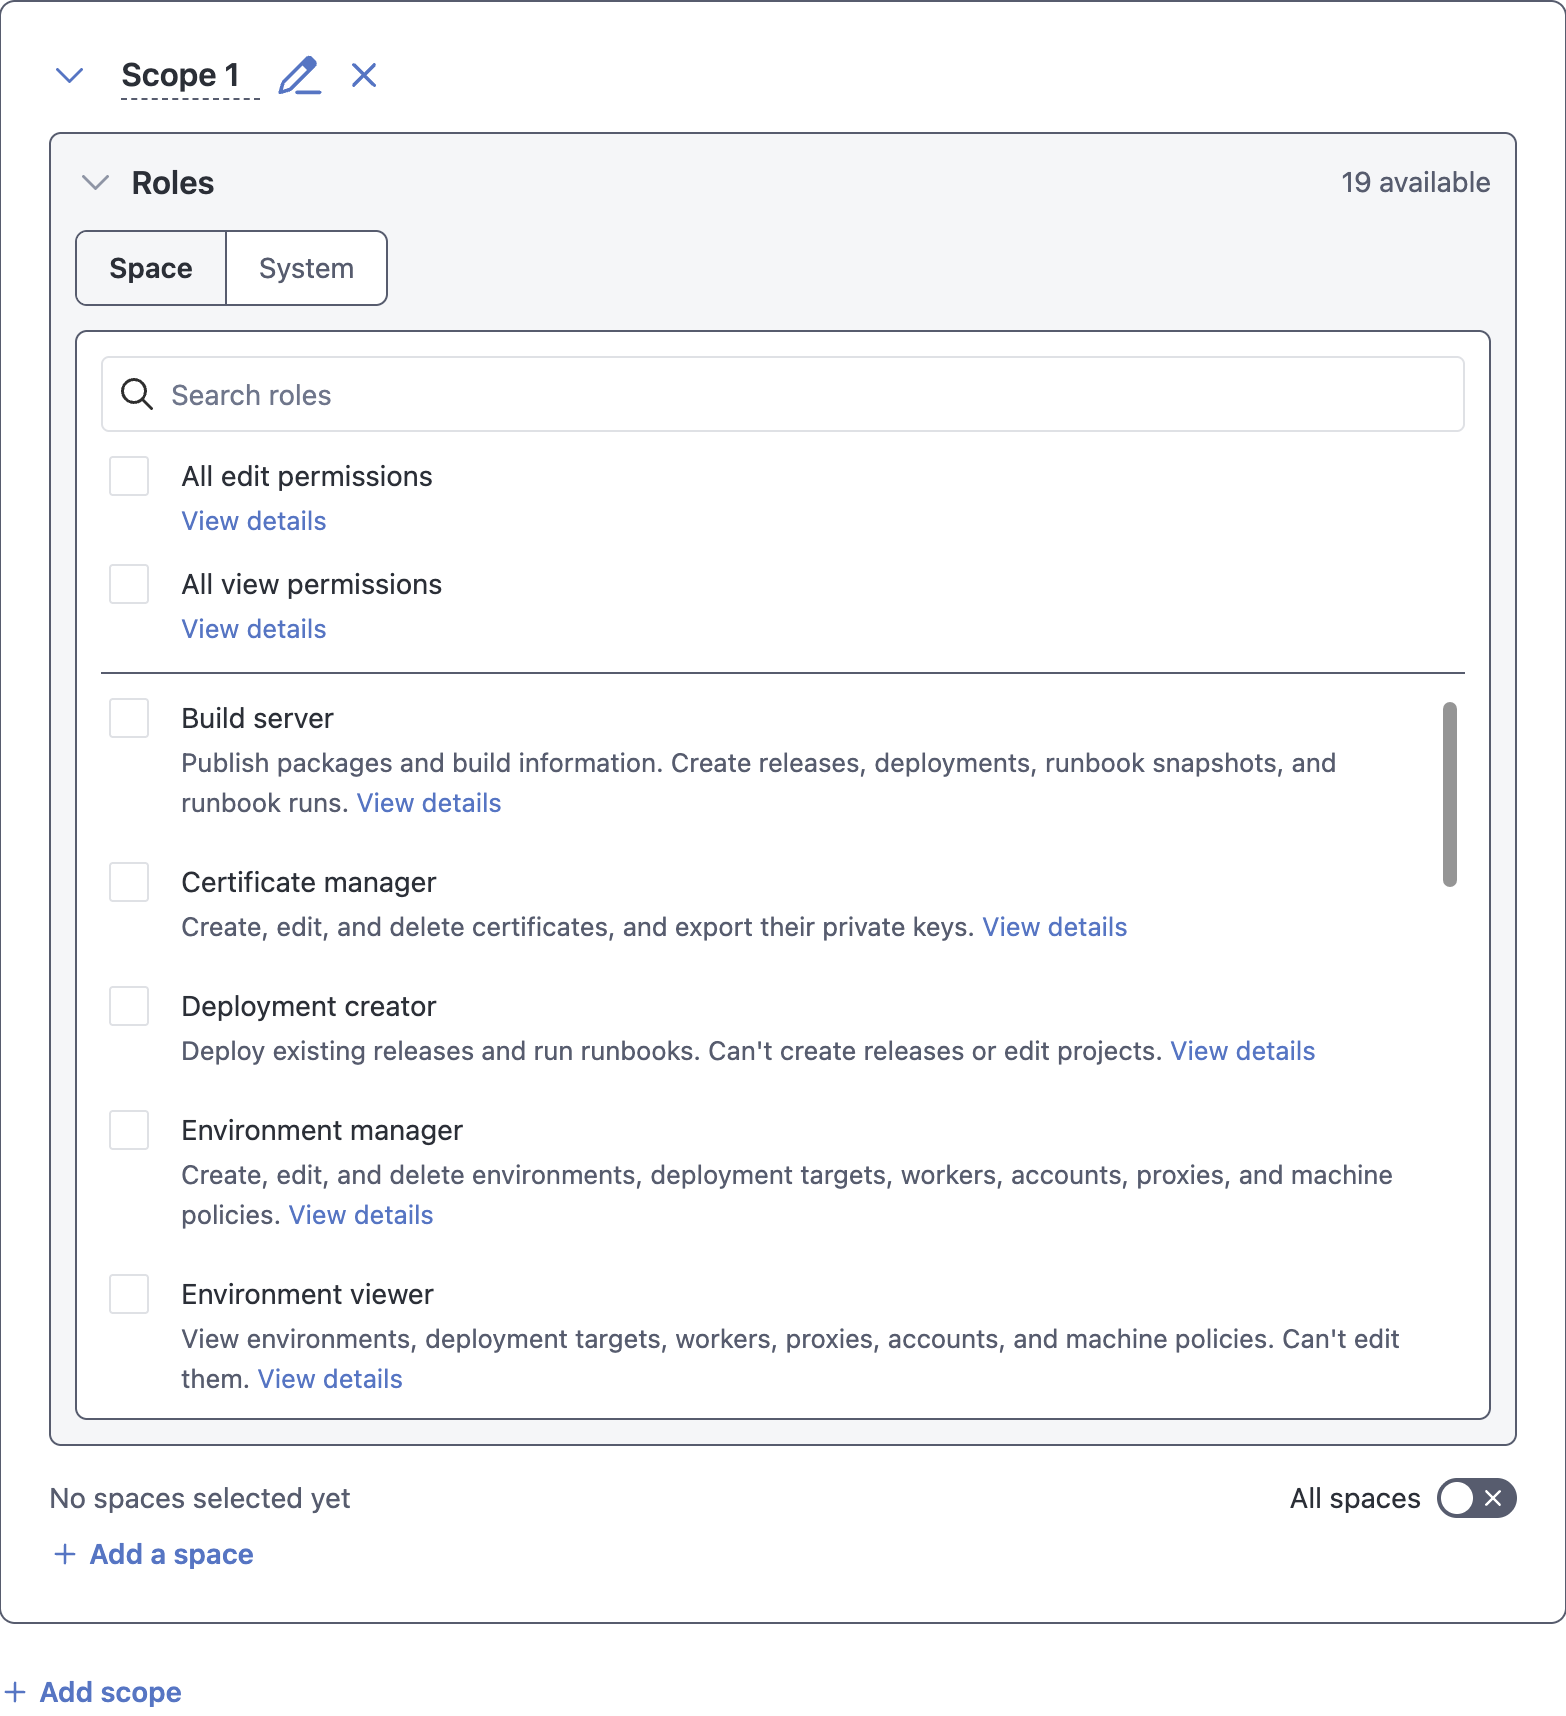Image resolution: width=1566 pixels, height=1716 pixels.
Task: Click the 'Environment viewer' role name
Action: [x=308, y=1294]
